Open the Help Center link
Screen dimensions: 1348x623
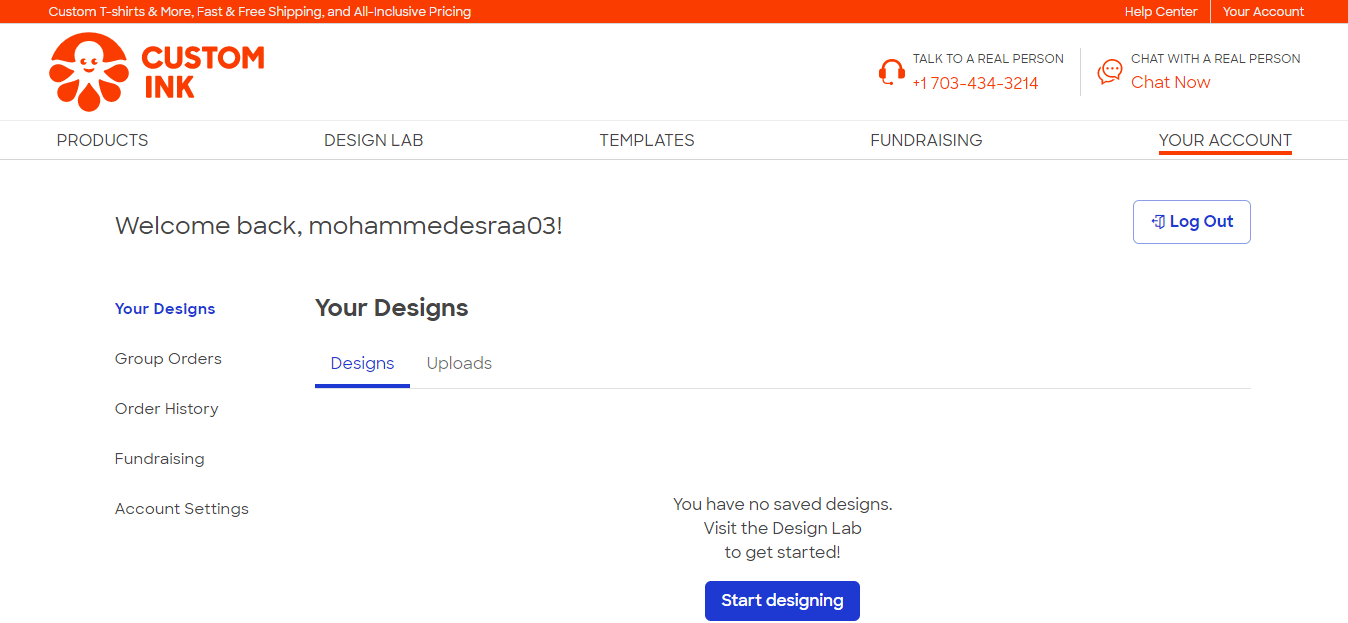[1160, 12]
